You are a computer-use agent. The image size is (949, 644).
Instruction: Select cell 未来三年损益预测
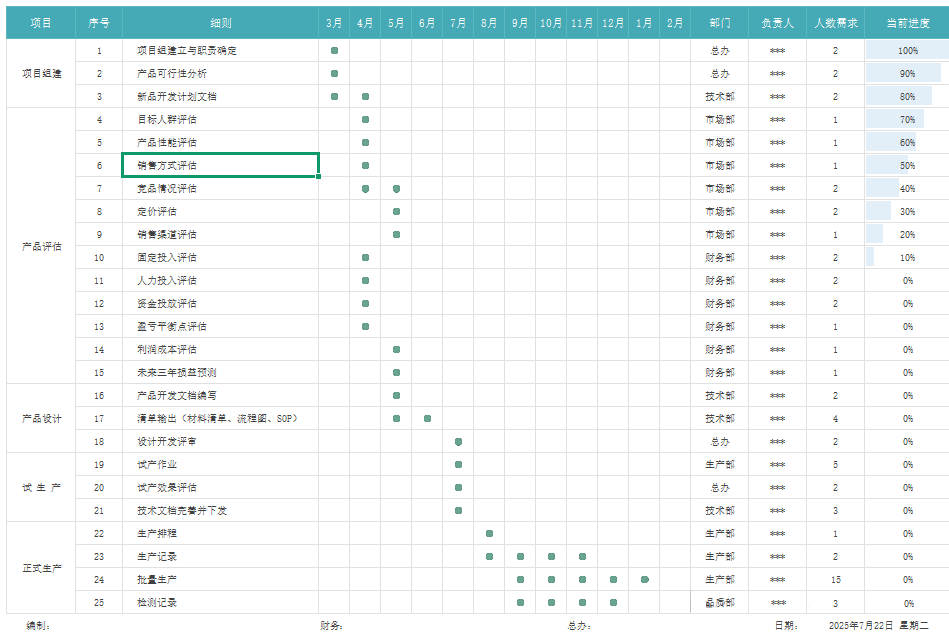[x=220, y=373]
